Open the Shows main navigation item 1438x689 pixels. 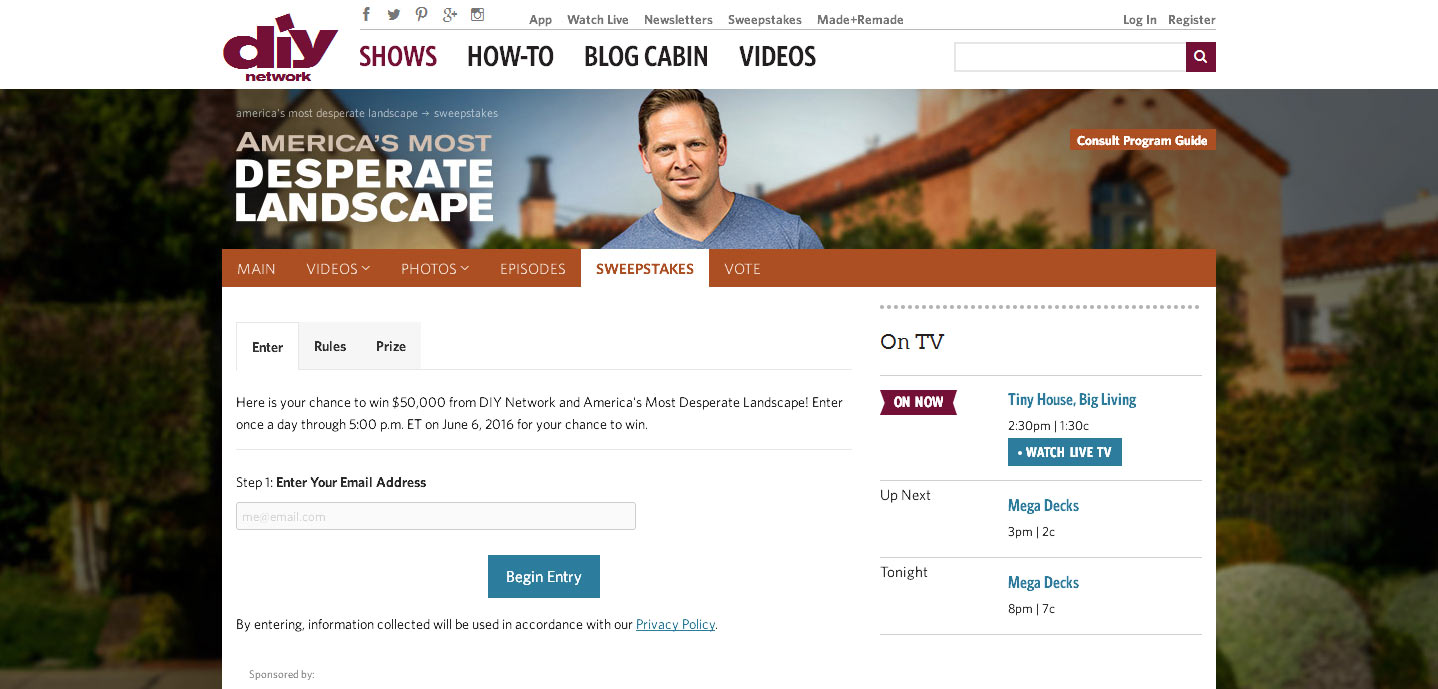click(398, 57)
